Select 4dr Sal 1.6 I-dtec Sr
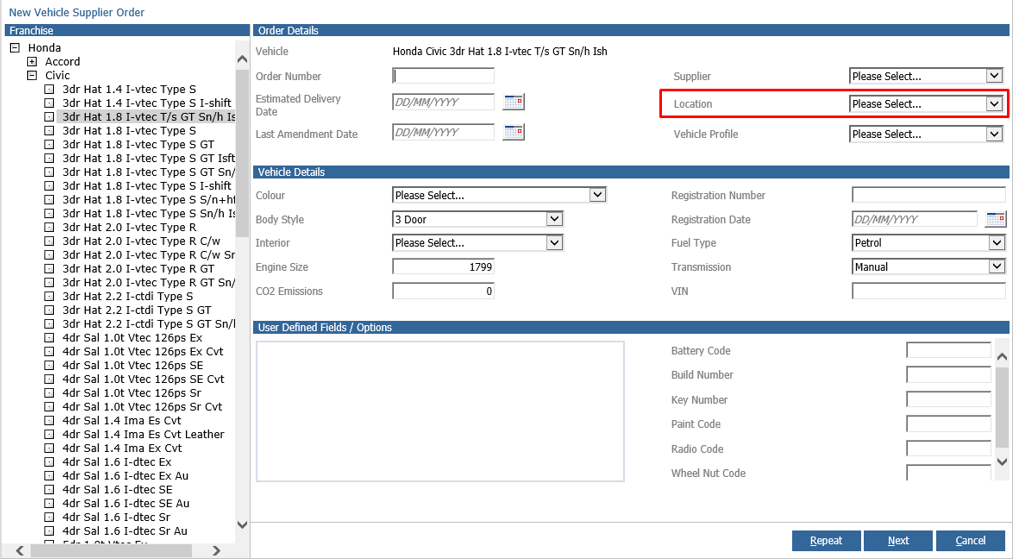The height and width of the screenshot is (560, 1015). (x=116, y=517)
